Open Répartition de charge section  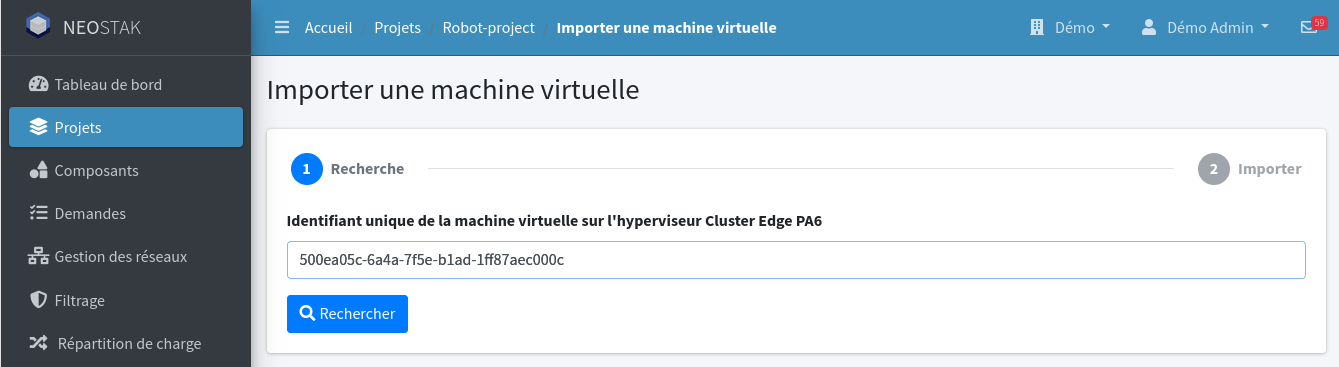[x=126, y=342]
